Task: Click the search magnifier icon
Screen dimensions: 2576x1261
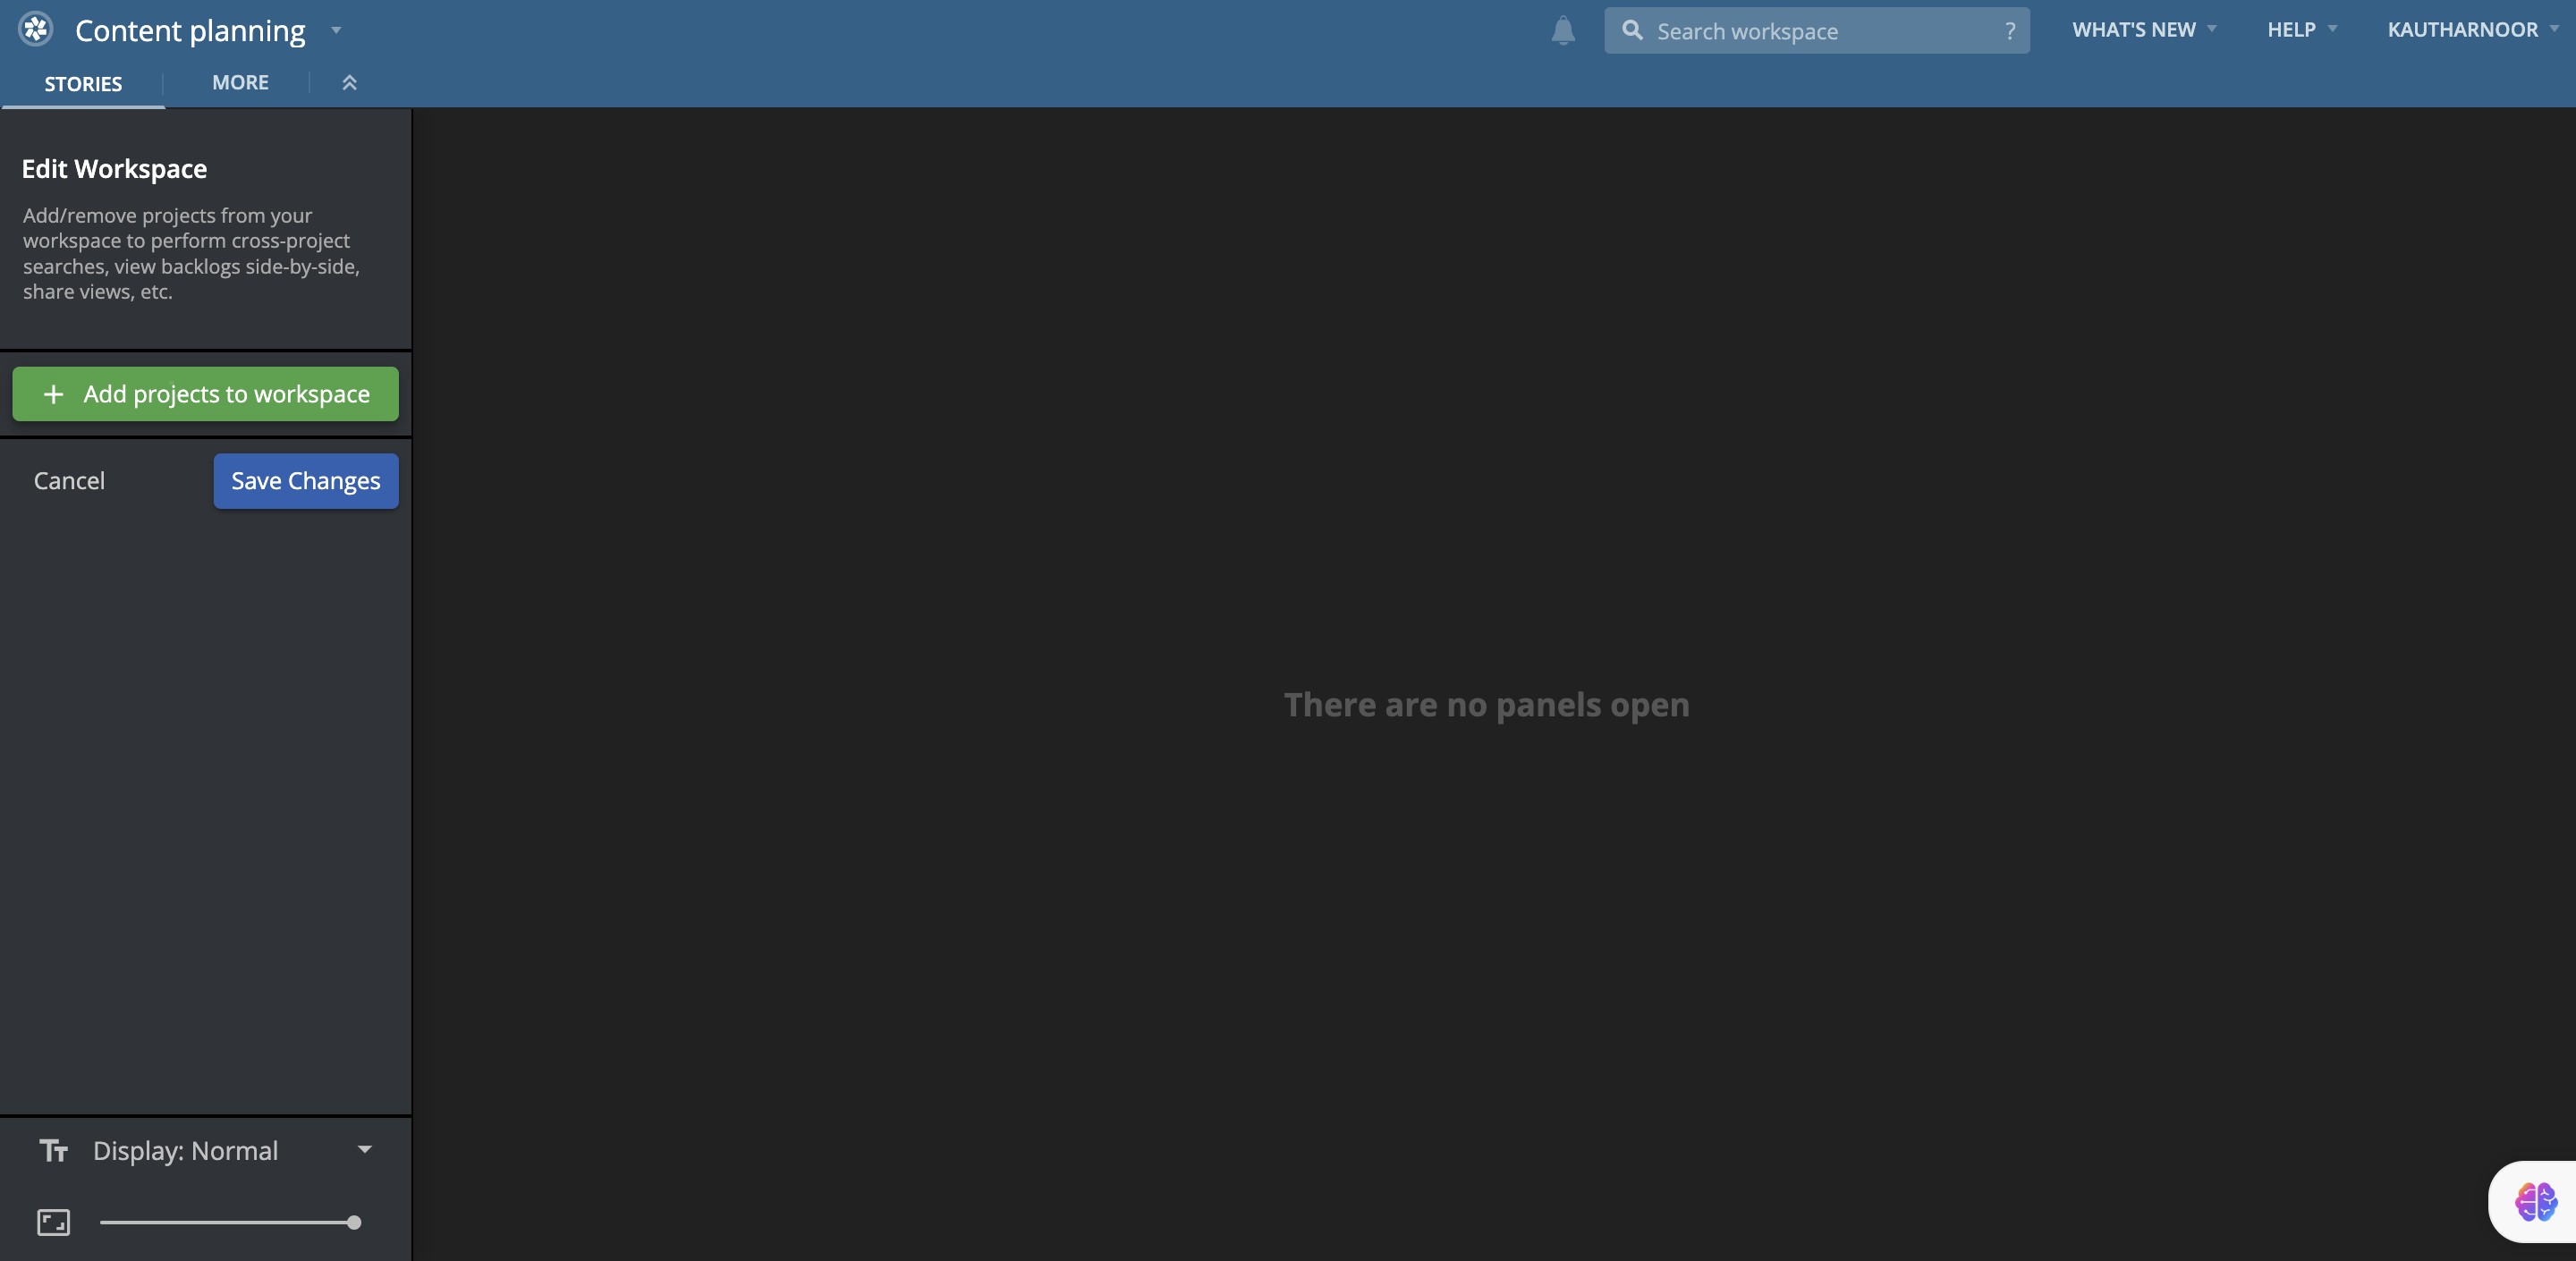Action: [1632, 30]
